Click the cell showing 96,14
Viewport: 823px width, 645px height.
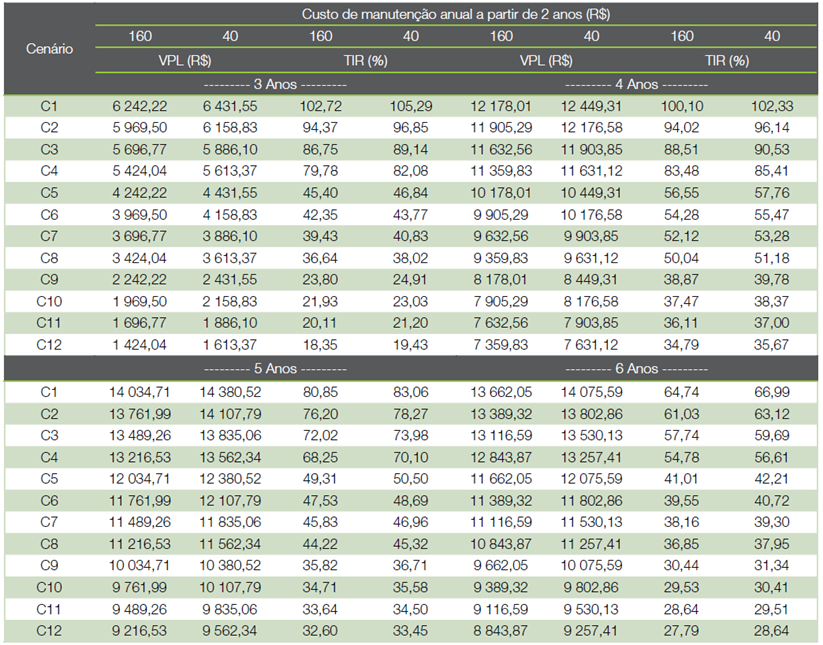[x=772, y=128]
